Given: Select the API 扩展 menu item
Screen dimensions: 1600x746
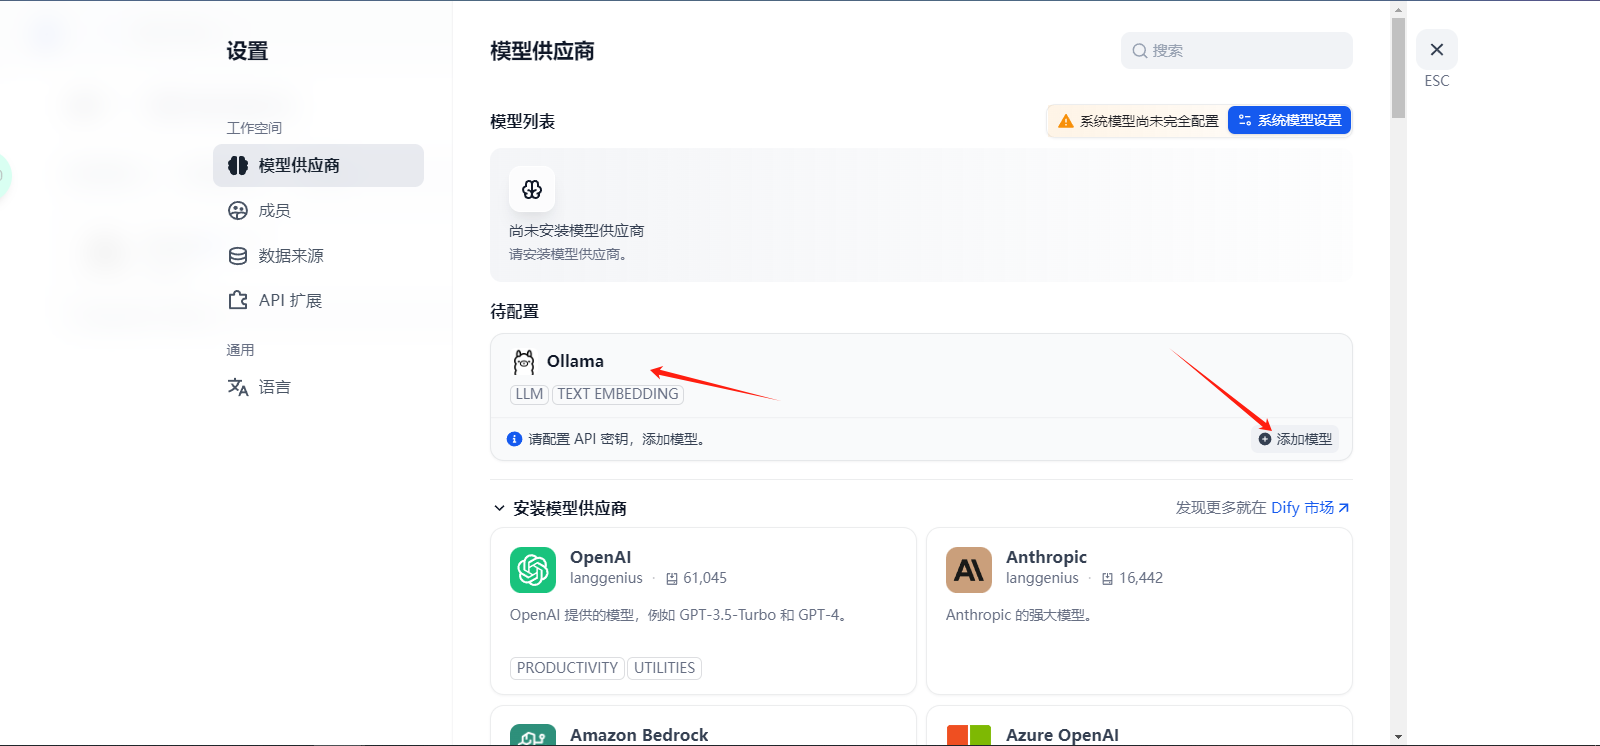Looking at the screenshot, I should [289, 301].
